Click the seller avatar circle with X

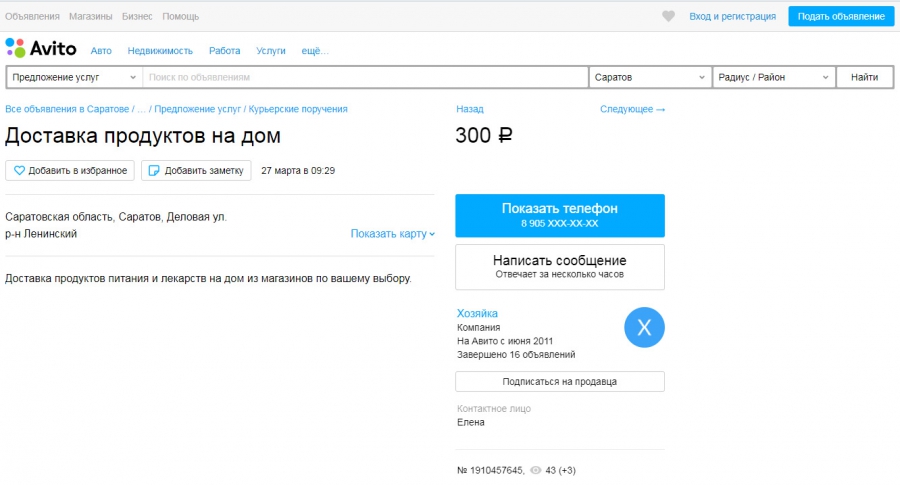tap(644, 327)
